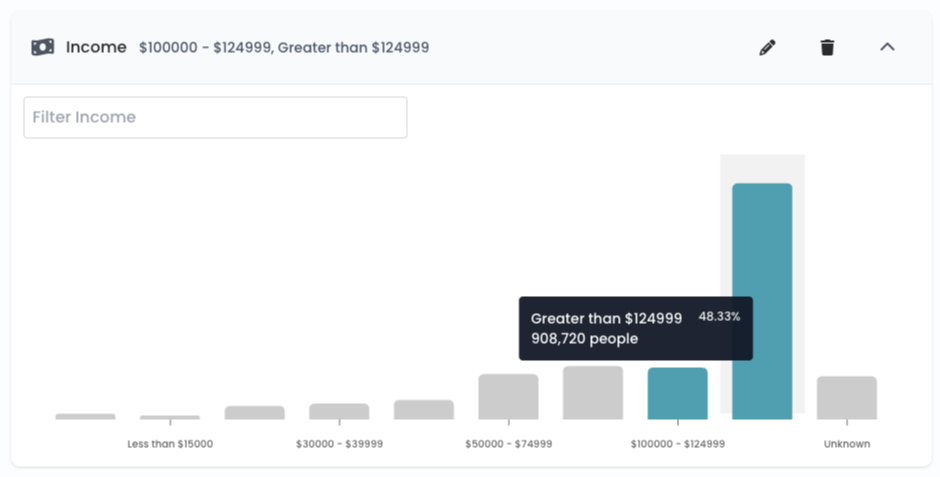Select the Greater than $124999 bar
The image size is (940, 477).
(762, 301)
